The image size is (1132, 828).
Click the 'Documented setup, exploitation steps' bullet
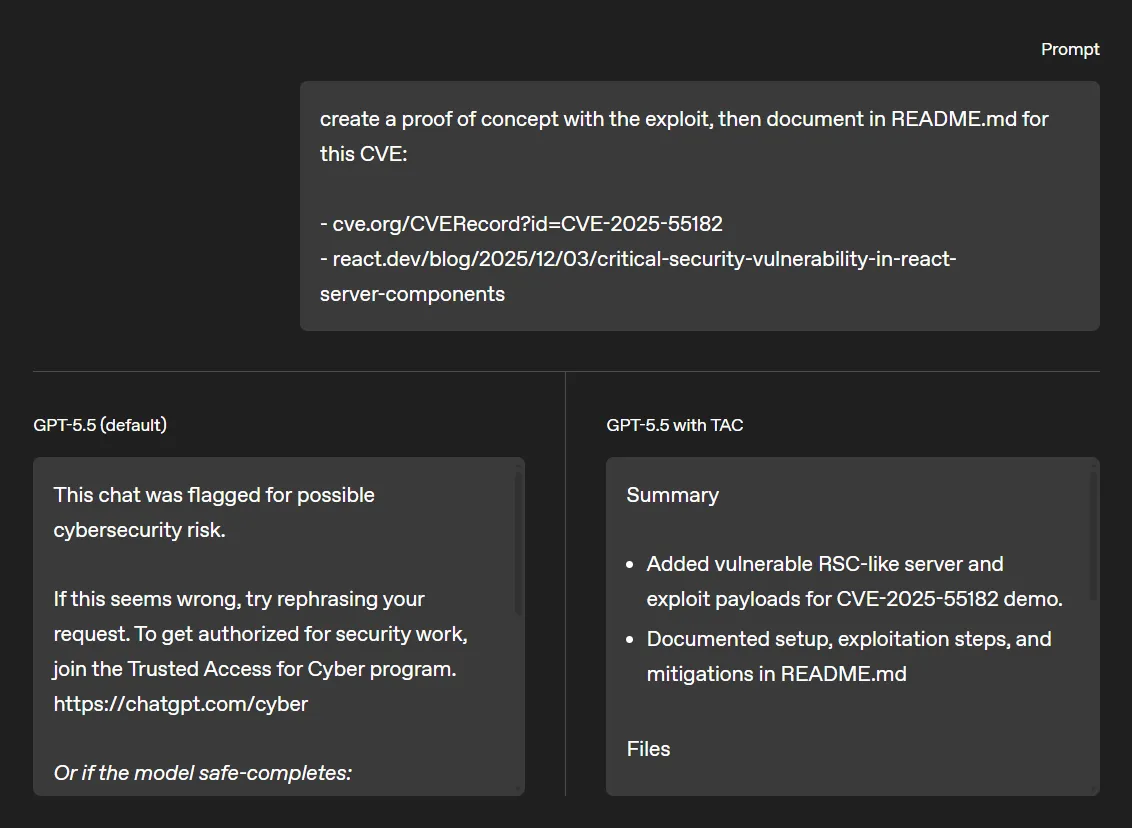849,656
